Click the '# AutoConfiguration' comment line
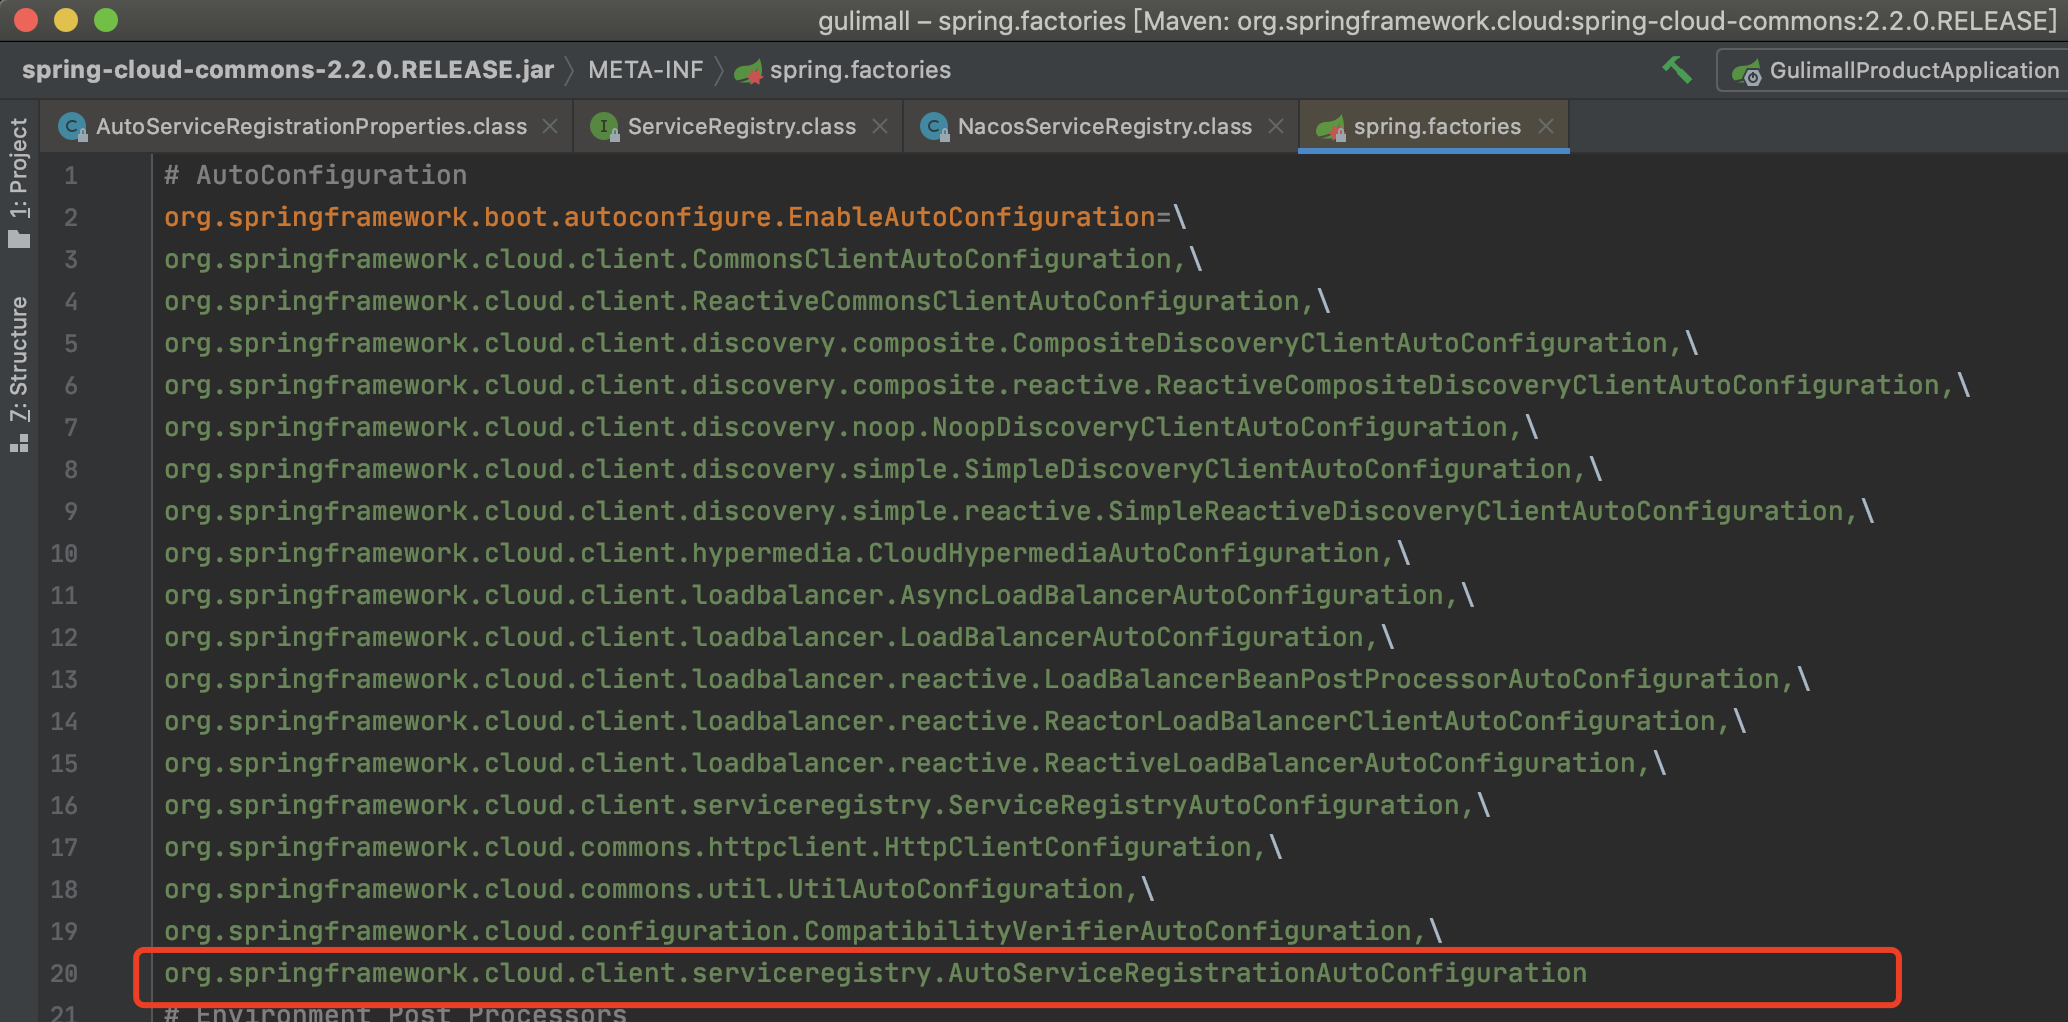The width and height of the screenshot is (2068, 1022). (x=315, y=175)
